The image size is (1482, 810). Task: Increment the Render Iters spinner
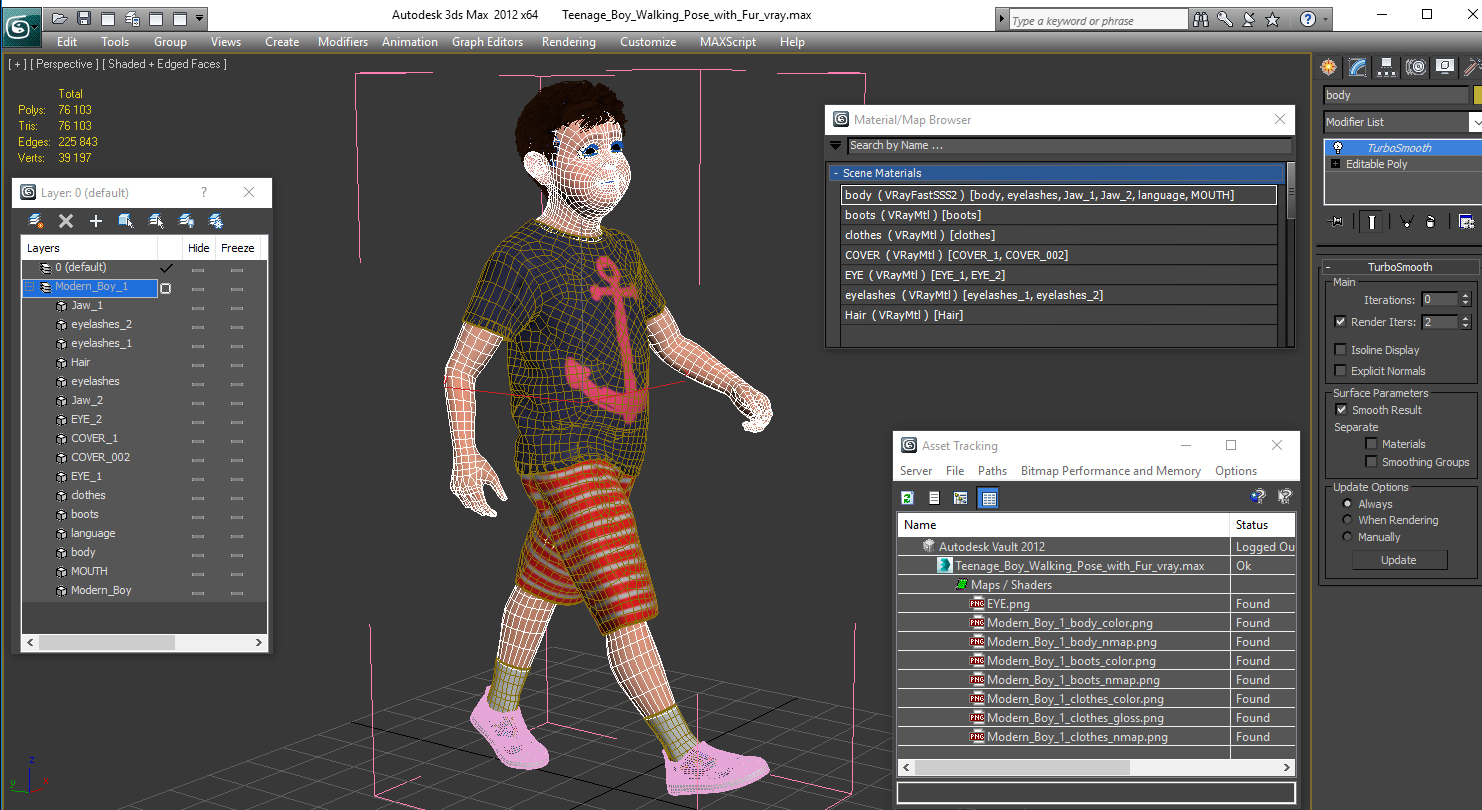1465,319
